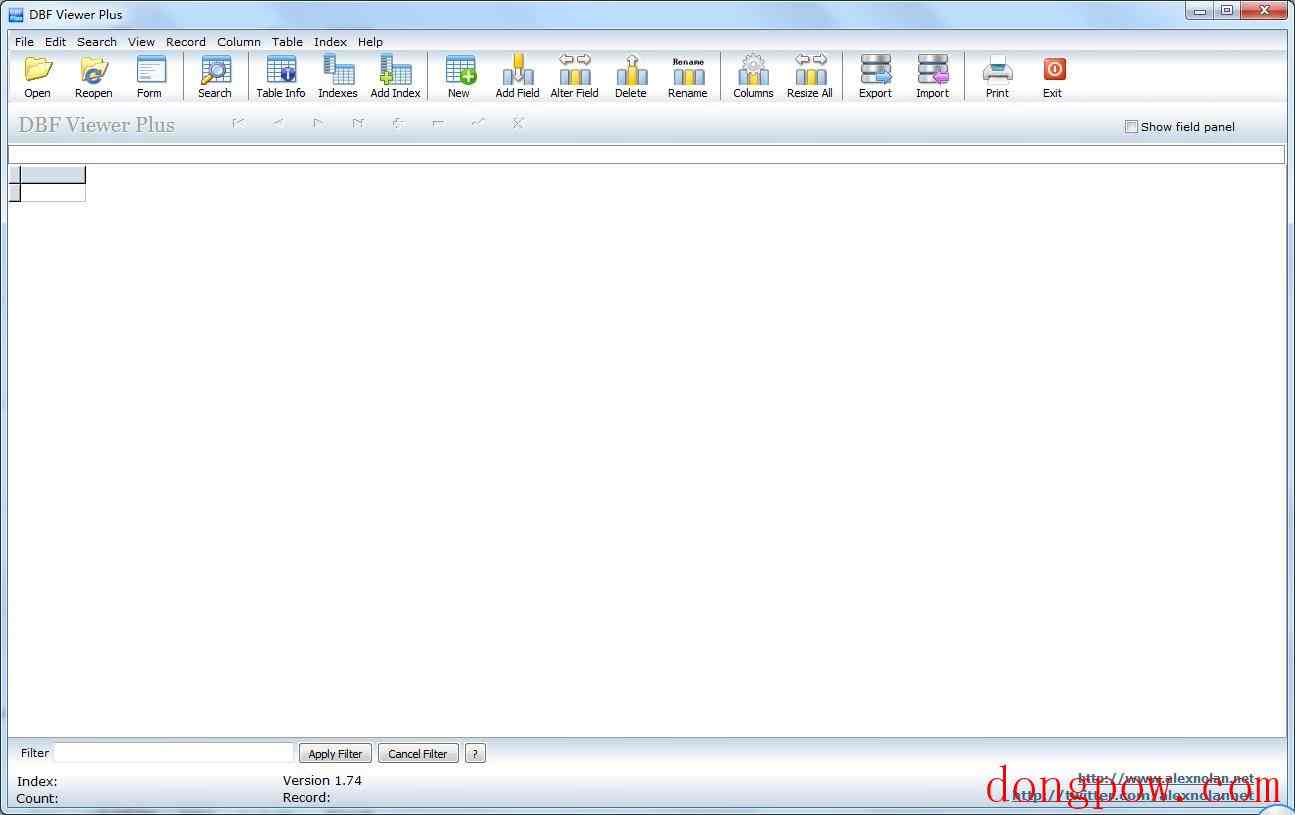
Task: Click the insert record navigator button
Action: [x=398, y=123]
